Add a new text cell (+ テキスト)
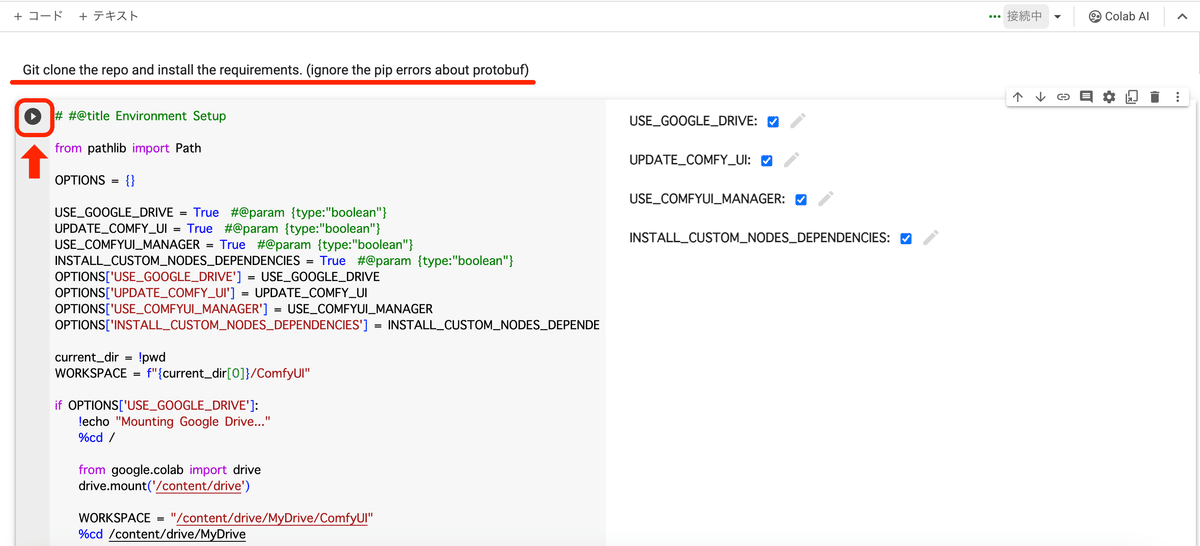Viewport: 1200px width, 546px height. pos(108,16)
